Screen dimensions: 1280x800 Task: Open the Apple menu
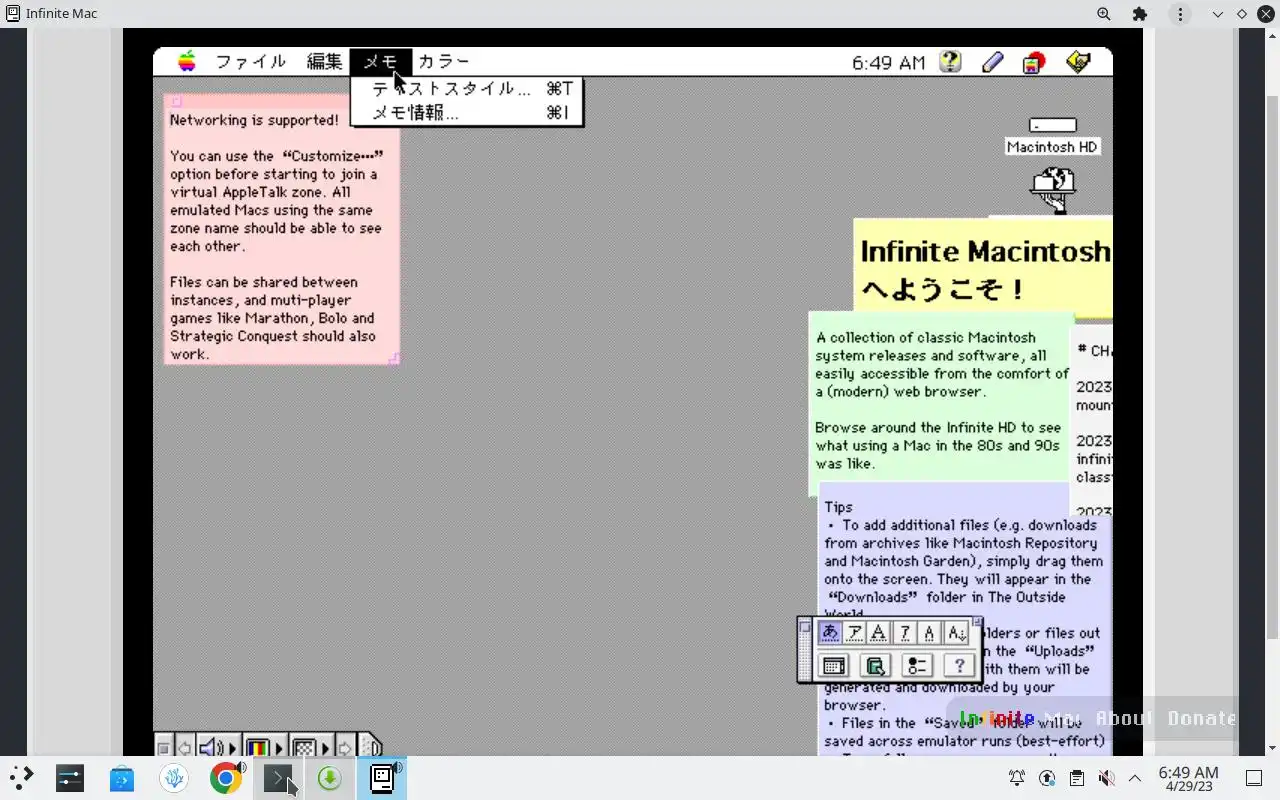(187, 62)
